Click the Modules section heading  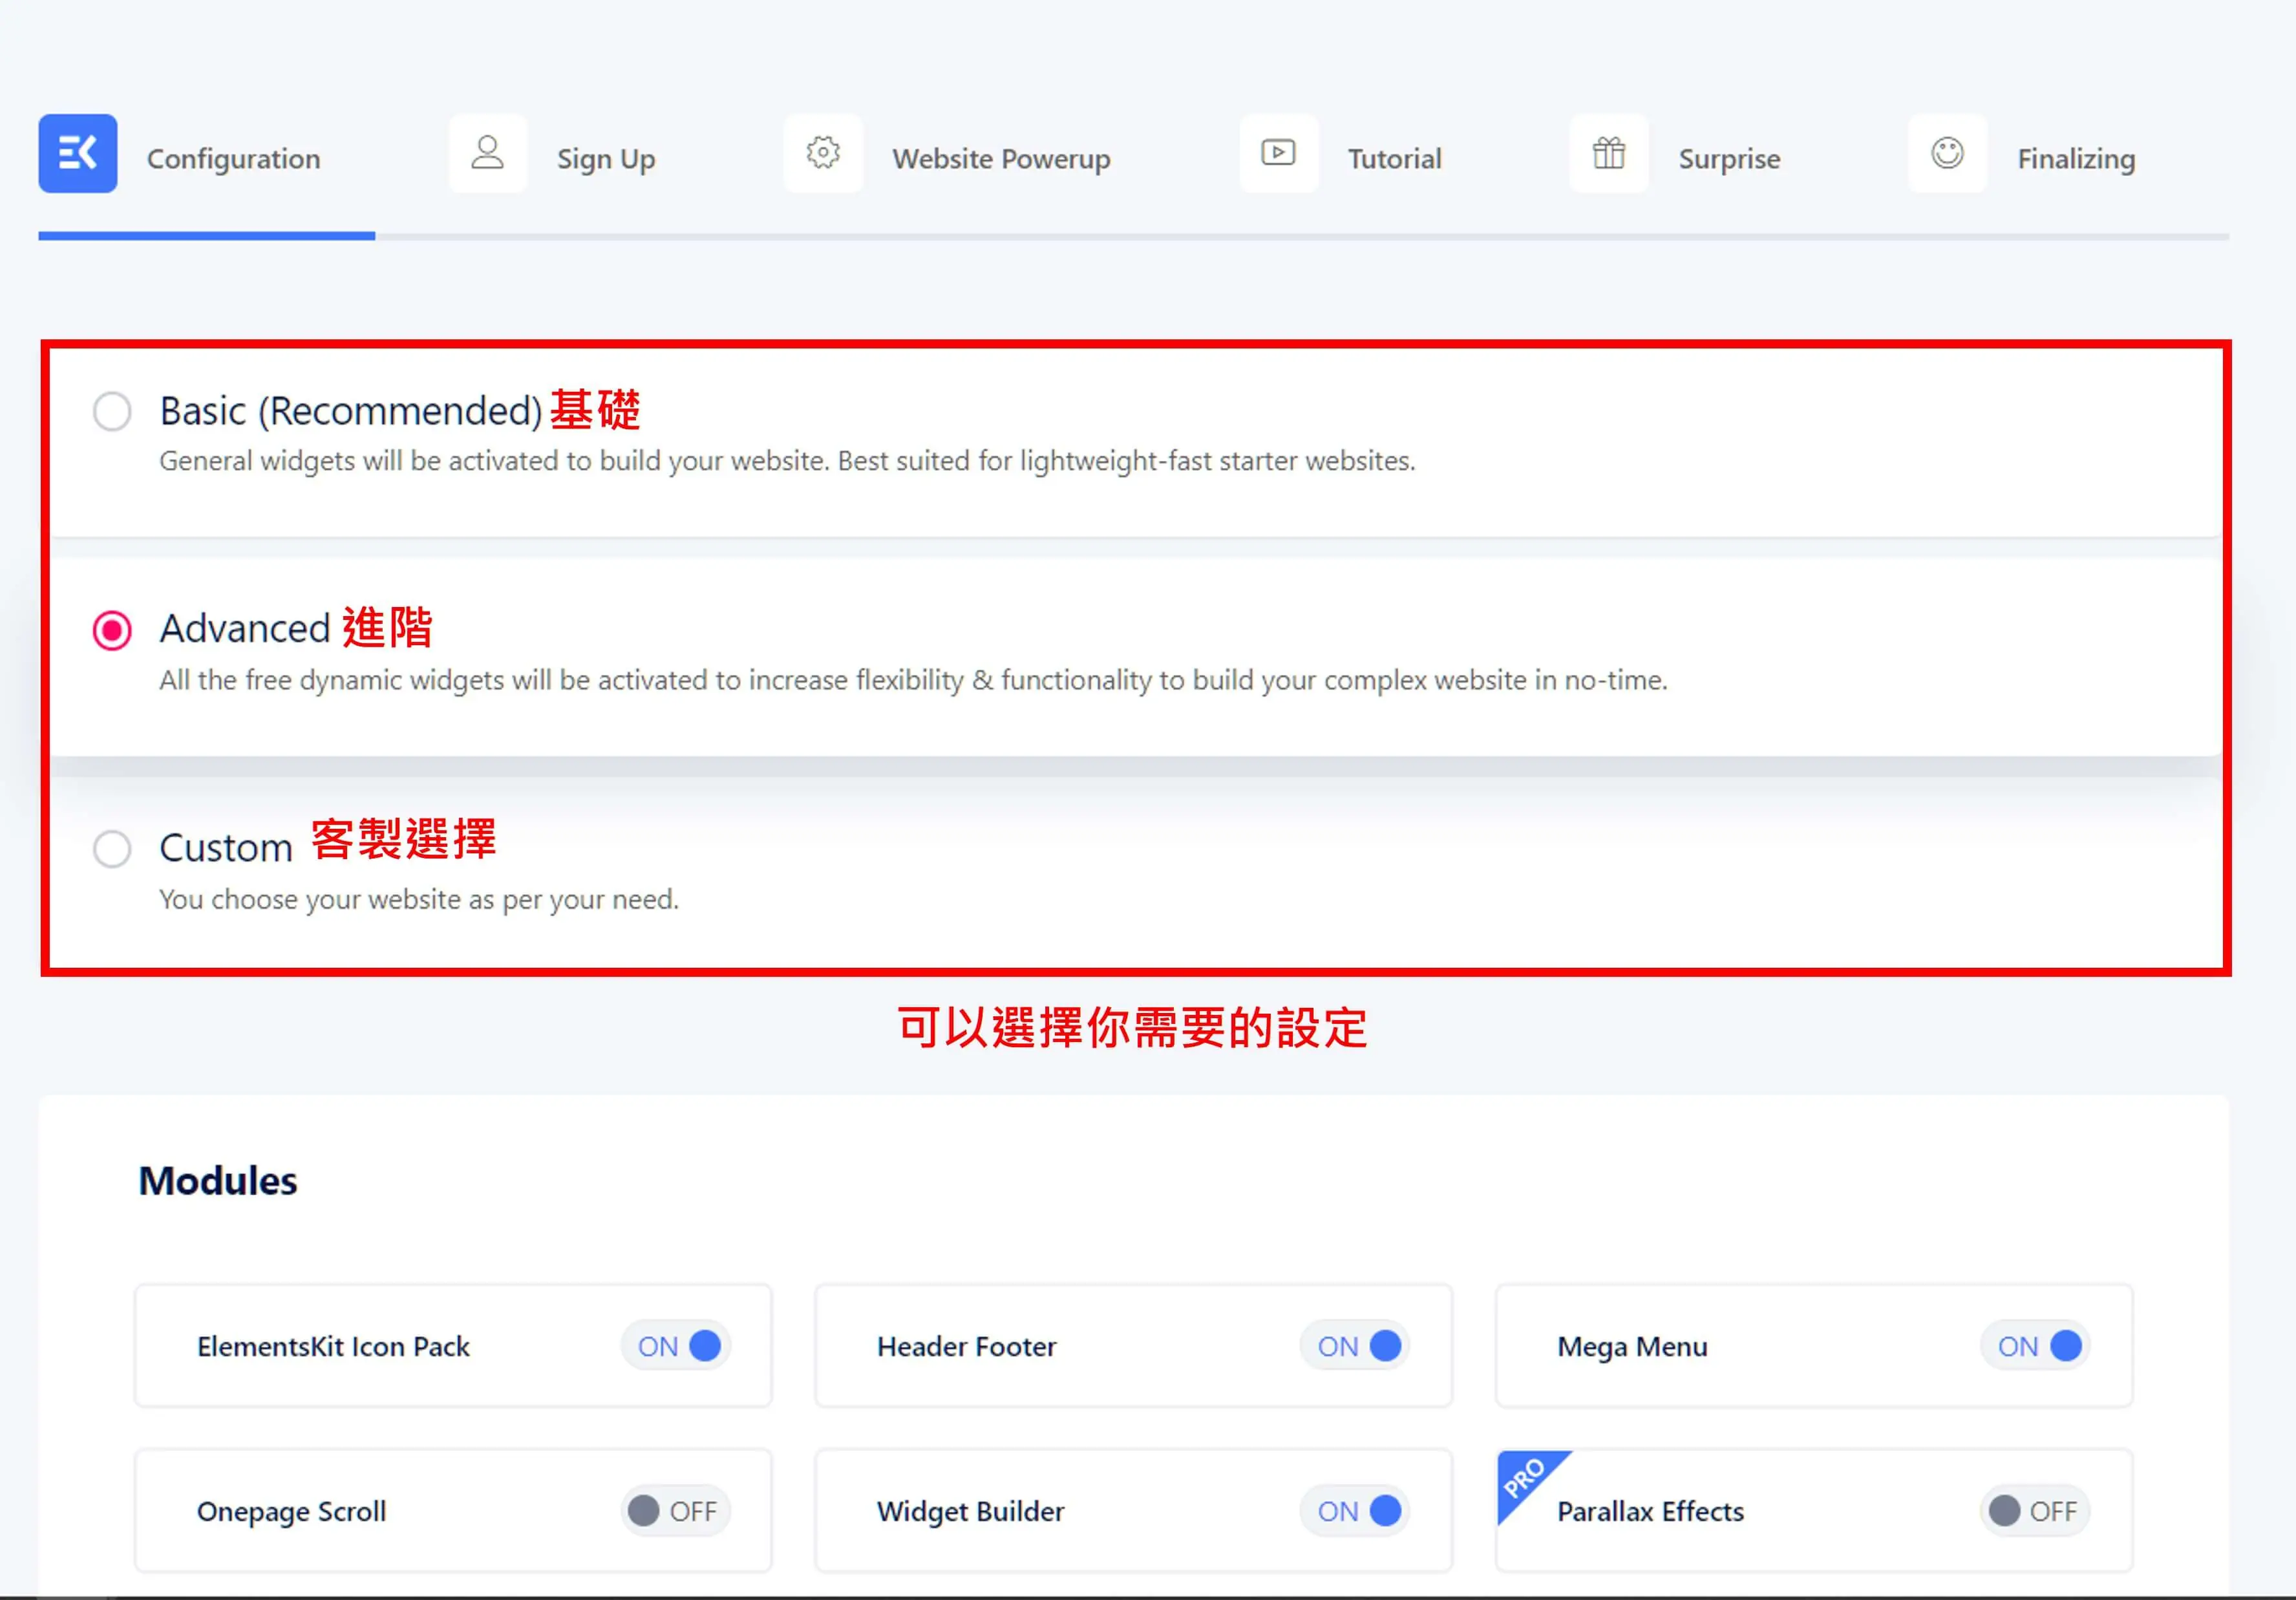pyautogui.click(x=218, y=1181)
